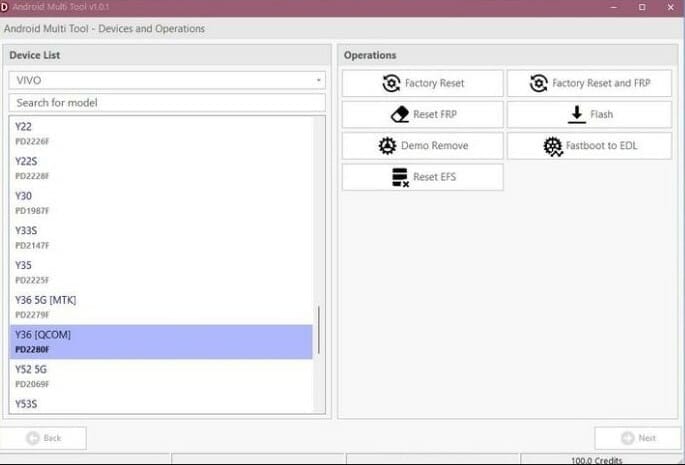Select Y33S PD2147F device

pyautogui.click(x=160, y=237)
